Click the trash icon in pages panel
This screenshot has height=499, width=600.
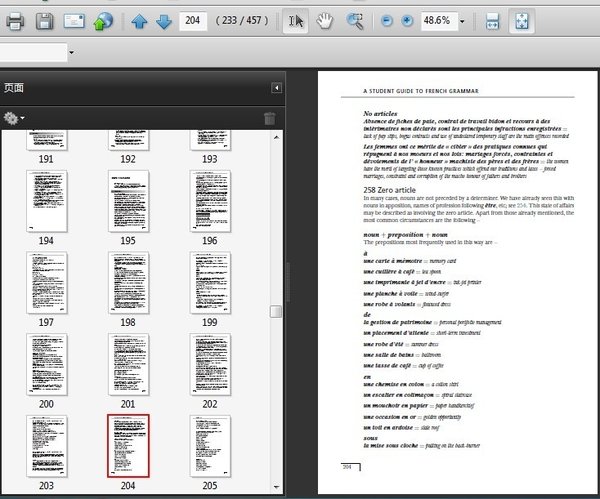[x=269, y=118]
